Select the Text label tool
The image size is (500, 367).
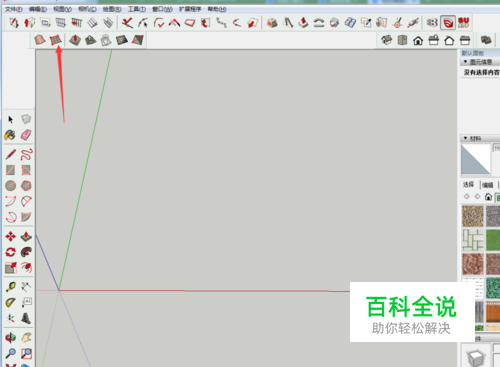26,302
